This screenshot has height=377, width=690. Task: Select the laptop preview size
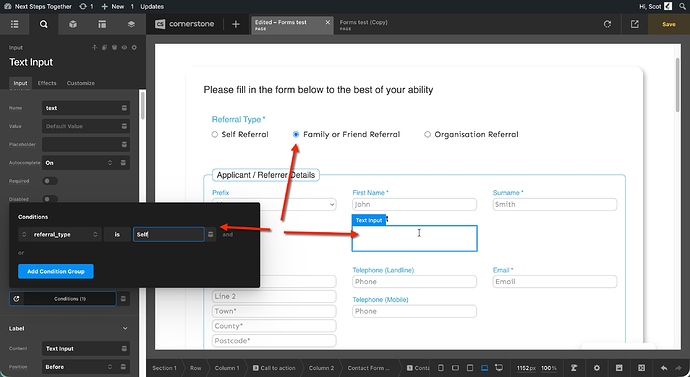(x=484, y=368)
